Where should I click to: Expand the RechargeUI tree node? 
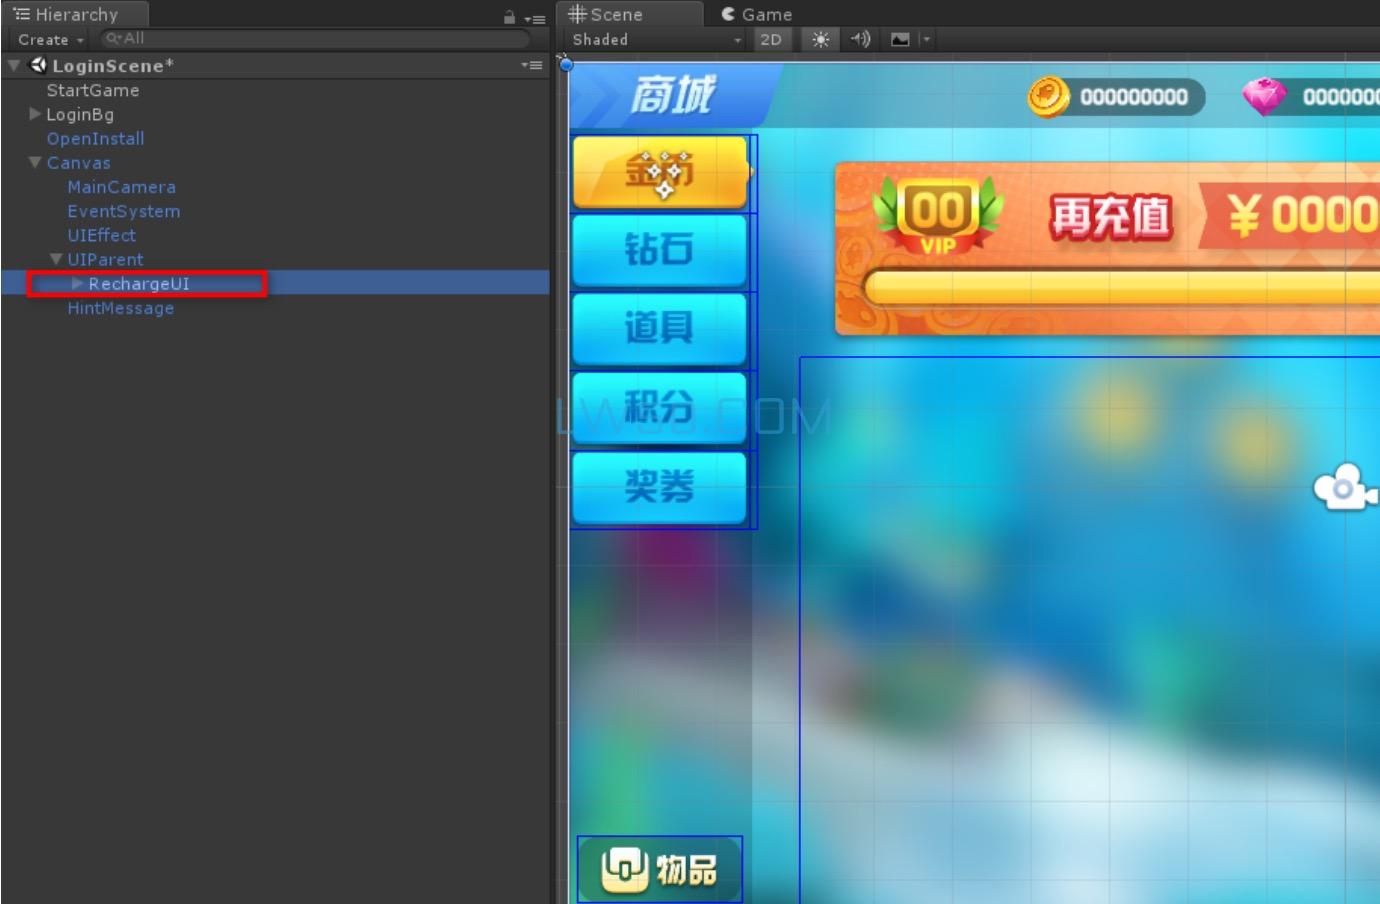[77, 284]
